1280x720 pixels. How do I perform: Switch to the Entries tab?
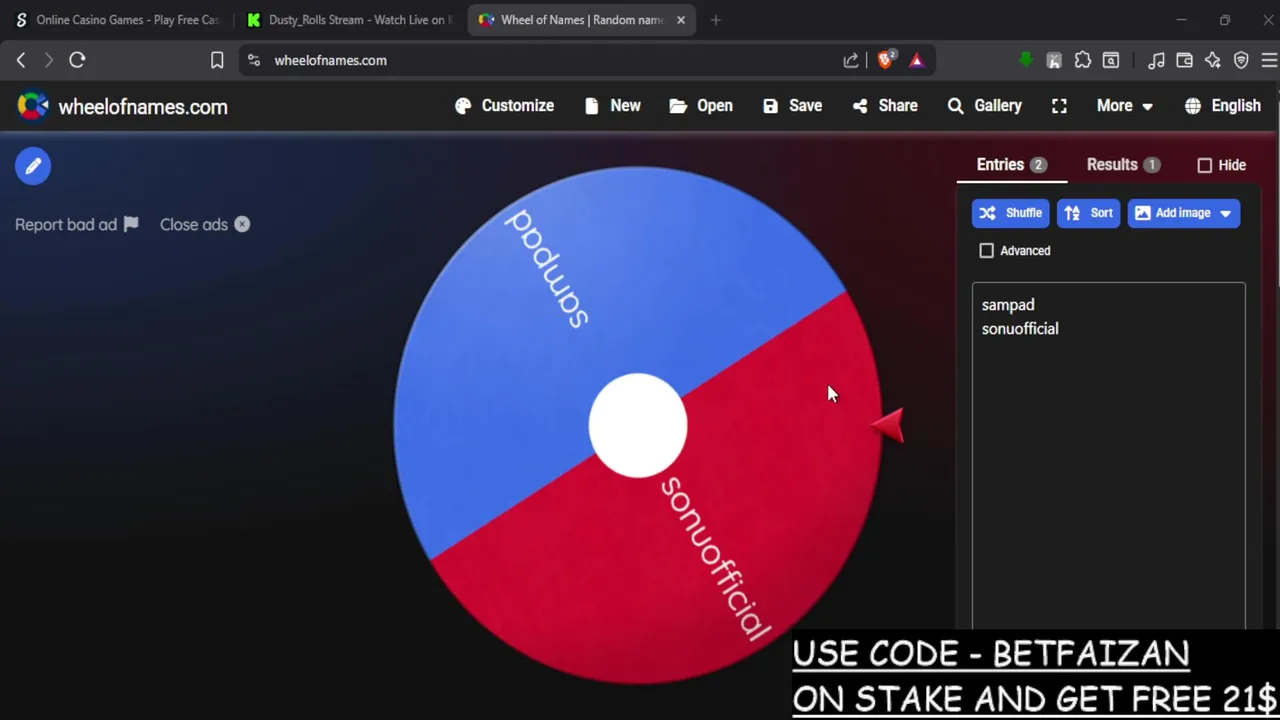point(1011,165)
